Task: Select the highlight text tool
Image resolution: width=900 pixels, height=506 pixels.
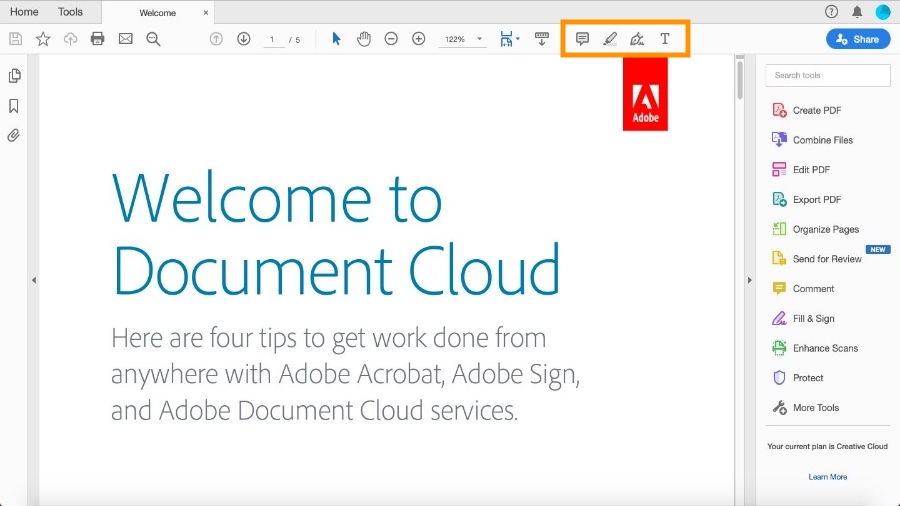Action: [610, 39]
